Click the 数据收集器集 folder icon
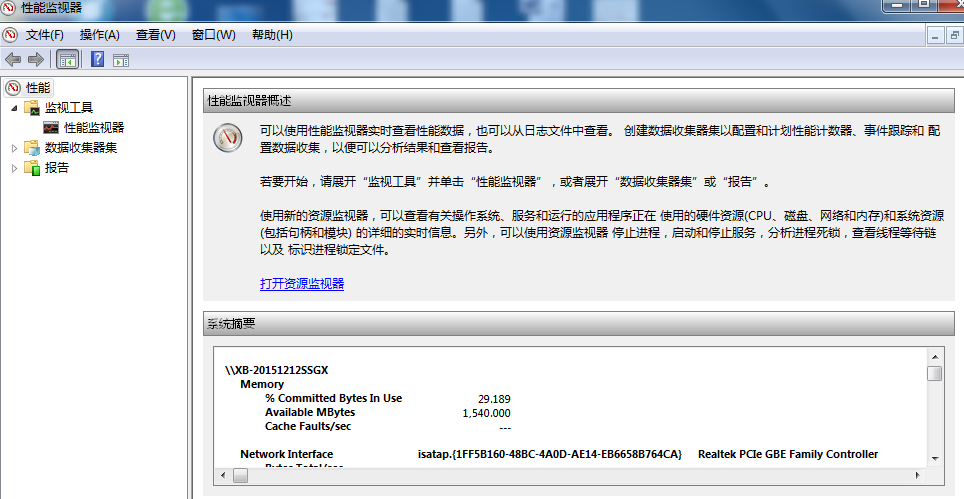This screenshot has height=499, width=964. (x=32, y=148)
